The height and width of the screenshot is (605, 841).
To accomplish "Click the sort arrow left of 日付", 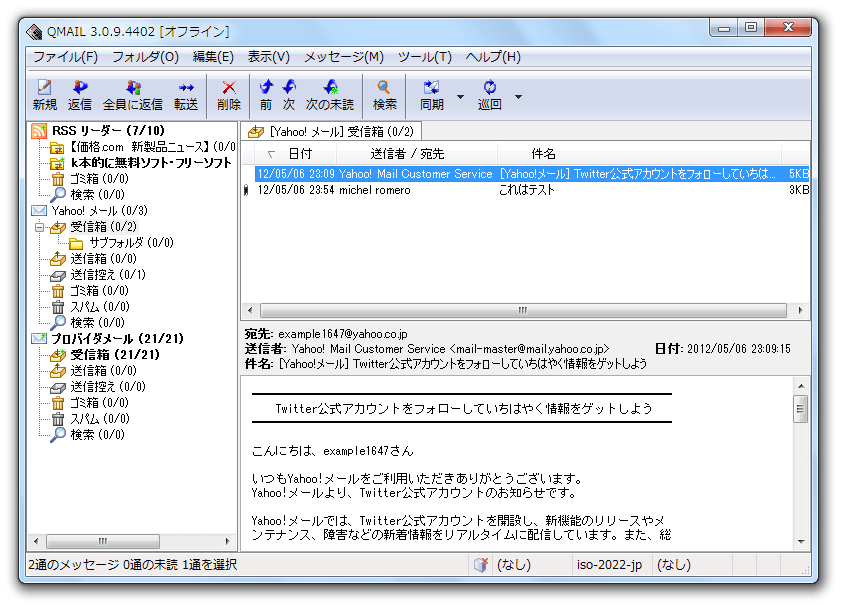I will (x=271, y=154).
